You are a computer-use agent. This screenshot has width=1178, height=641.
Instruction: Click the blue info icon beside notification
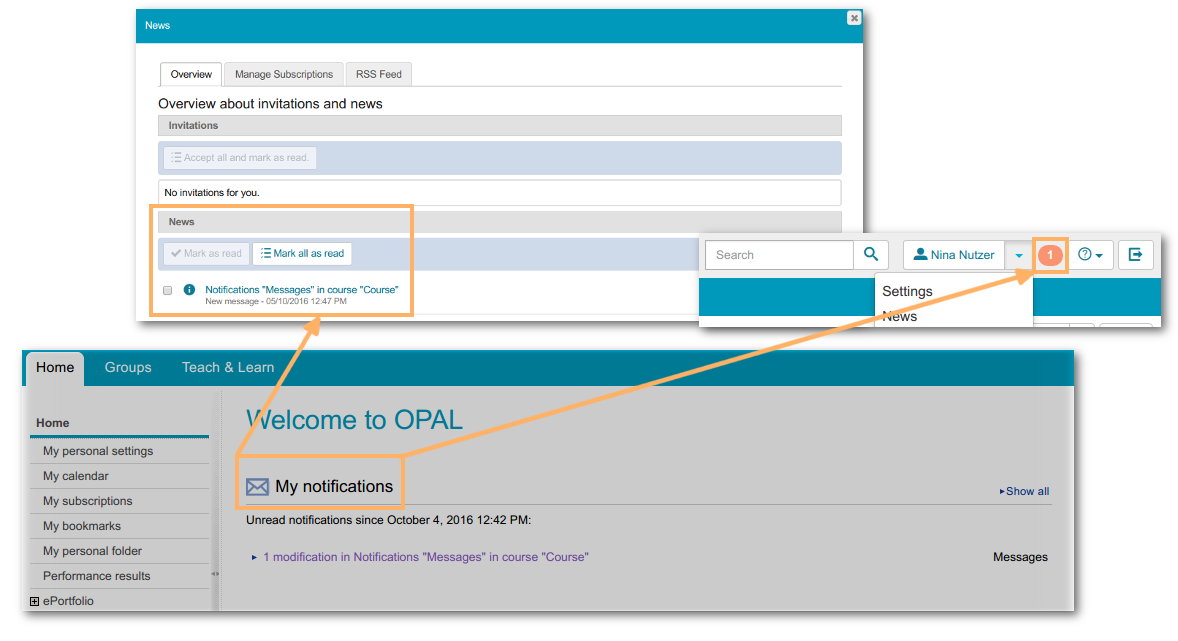(x=190, y=290)
